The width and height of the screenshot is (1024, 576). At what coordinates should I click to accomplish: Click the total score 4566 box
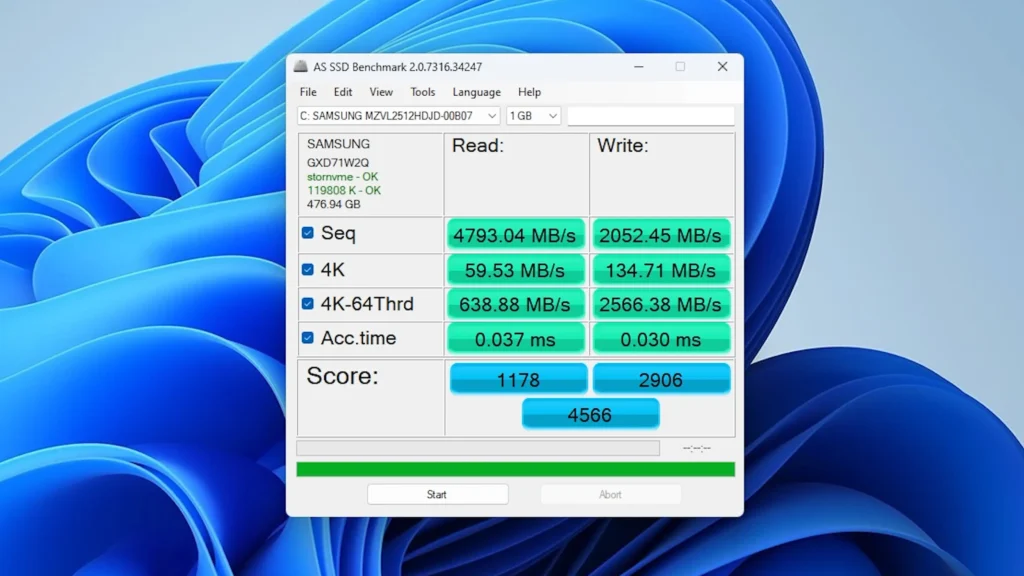[x=590, y=414]
